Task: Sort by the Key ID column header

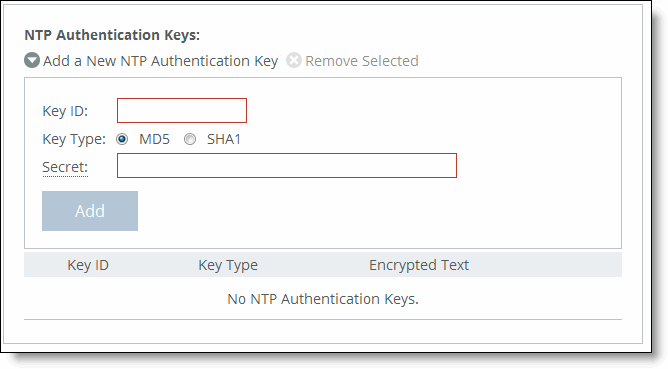Action: click(x=88, y=265)
